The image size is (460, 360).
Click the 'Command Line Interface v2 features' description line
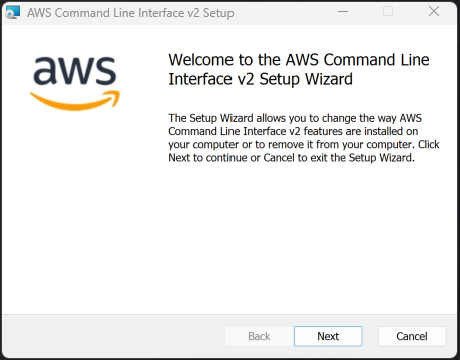click(293, 131)
